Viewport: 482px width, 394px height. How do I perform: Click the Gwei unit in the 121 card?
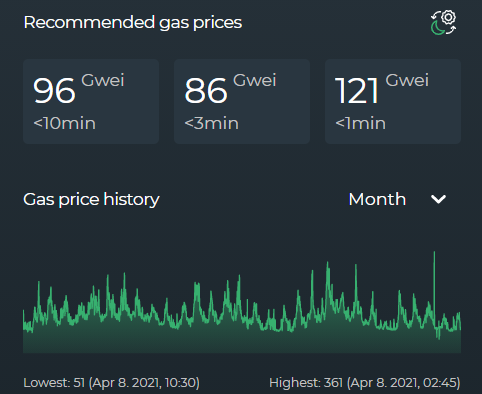coord(407,80)
